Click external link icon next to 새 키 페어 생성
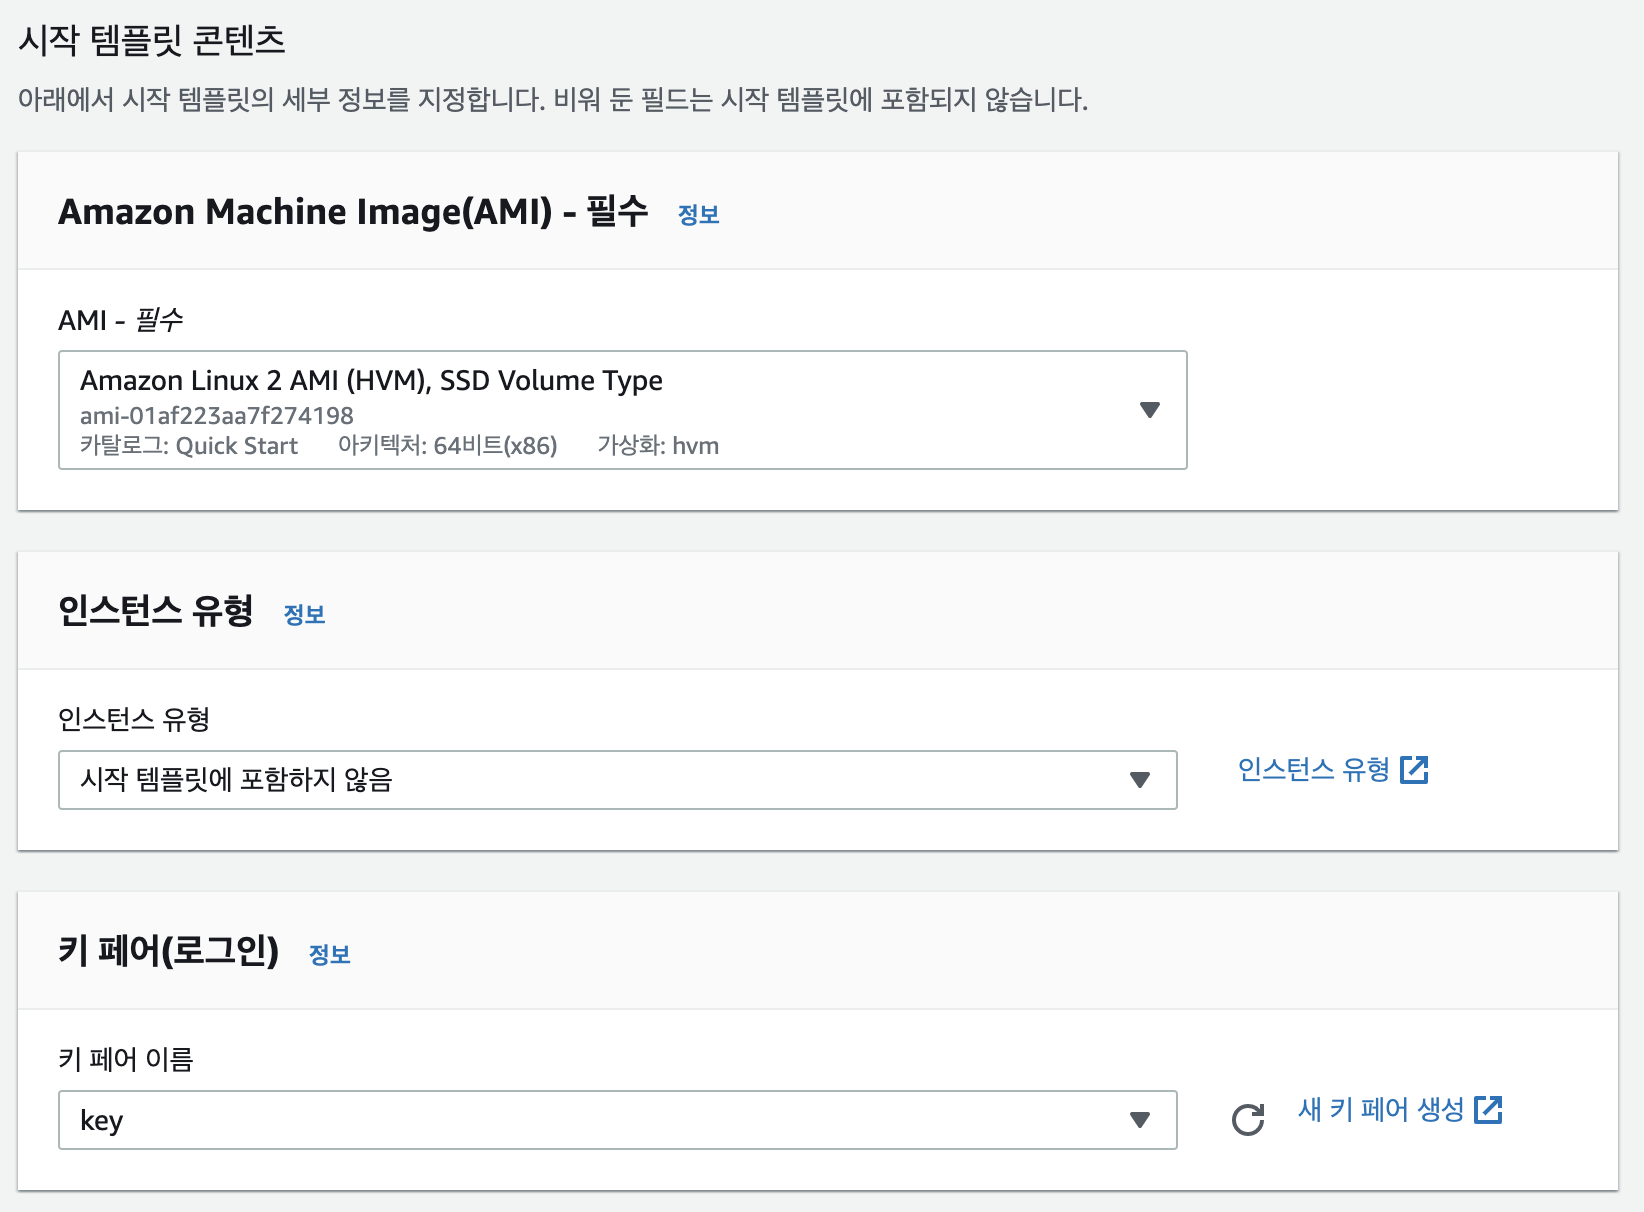1644x1212 pixels. point(1488,1109)
